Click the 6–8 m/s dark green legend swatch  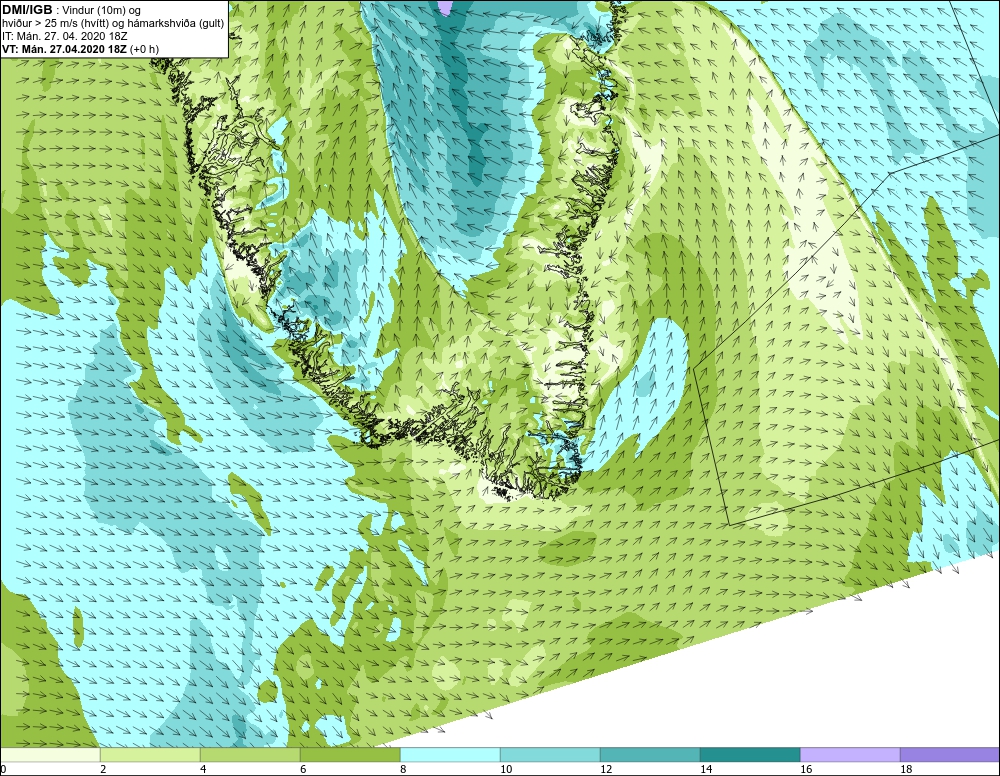[350, 755]
